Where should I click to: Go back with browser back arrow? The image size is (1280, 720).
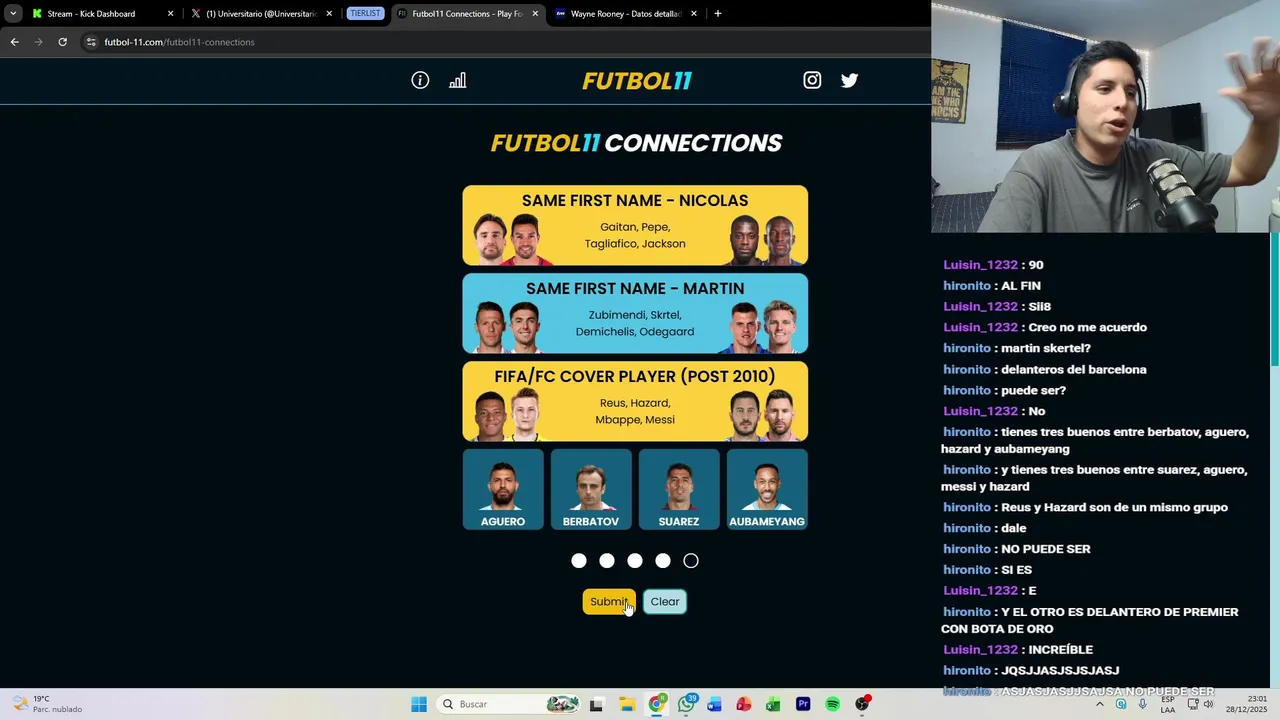coord(14,42)
